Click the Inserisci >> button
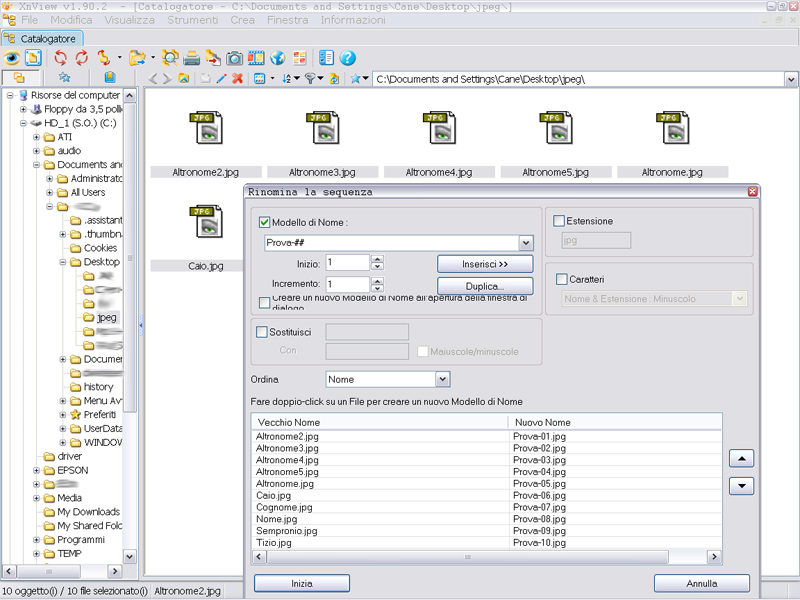The image size is (800, 600). tap(485, 264)
